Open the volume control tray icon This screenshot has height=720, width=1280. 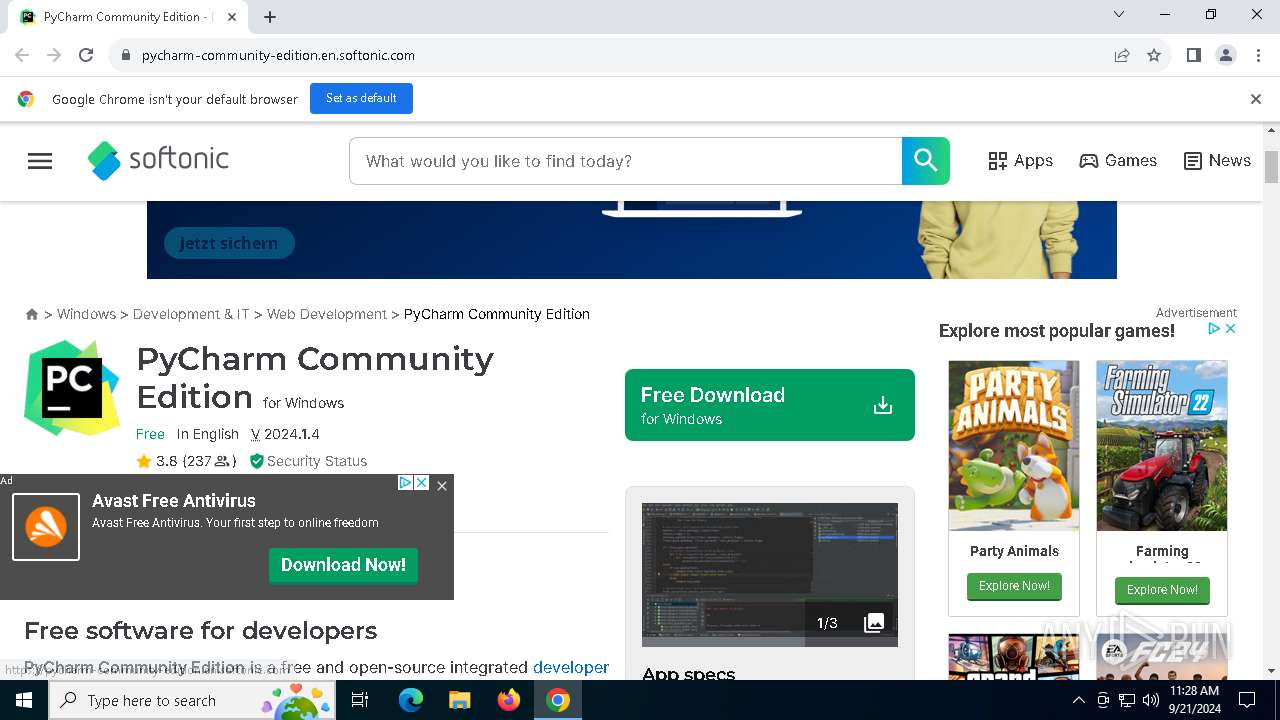point(1151,700)
